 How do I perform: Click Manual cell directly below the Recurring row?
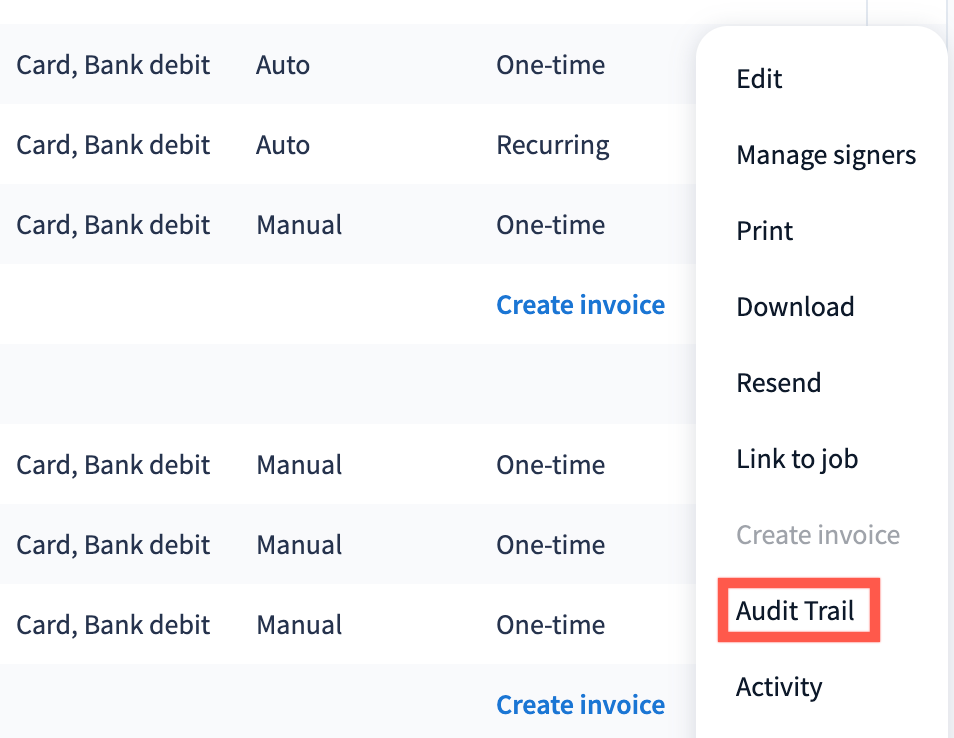[299, 225]
